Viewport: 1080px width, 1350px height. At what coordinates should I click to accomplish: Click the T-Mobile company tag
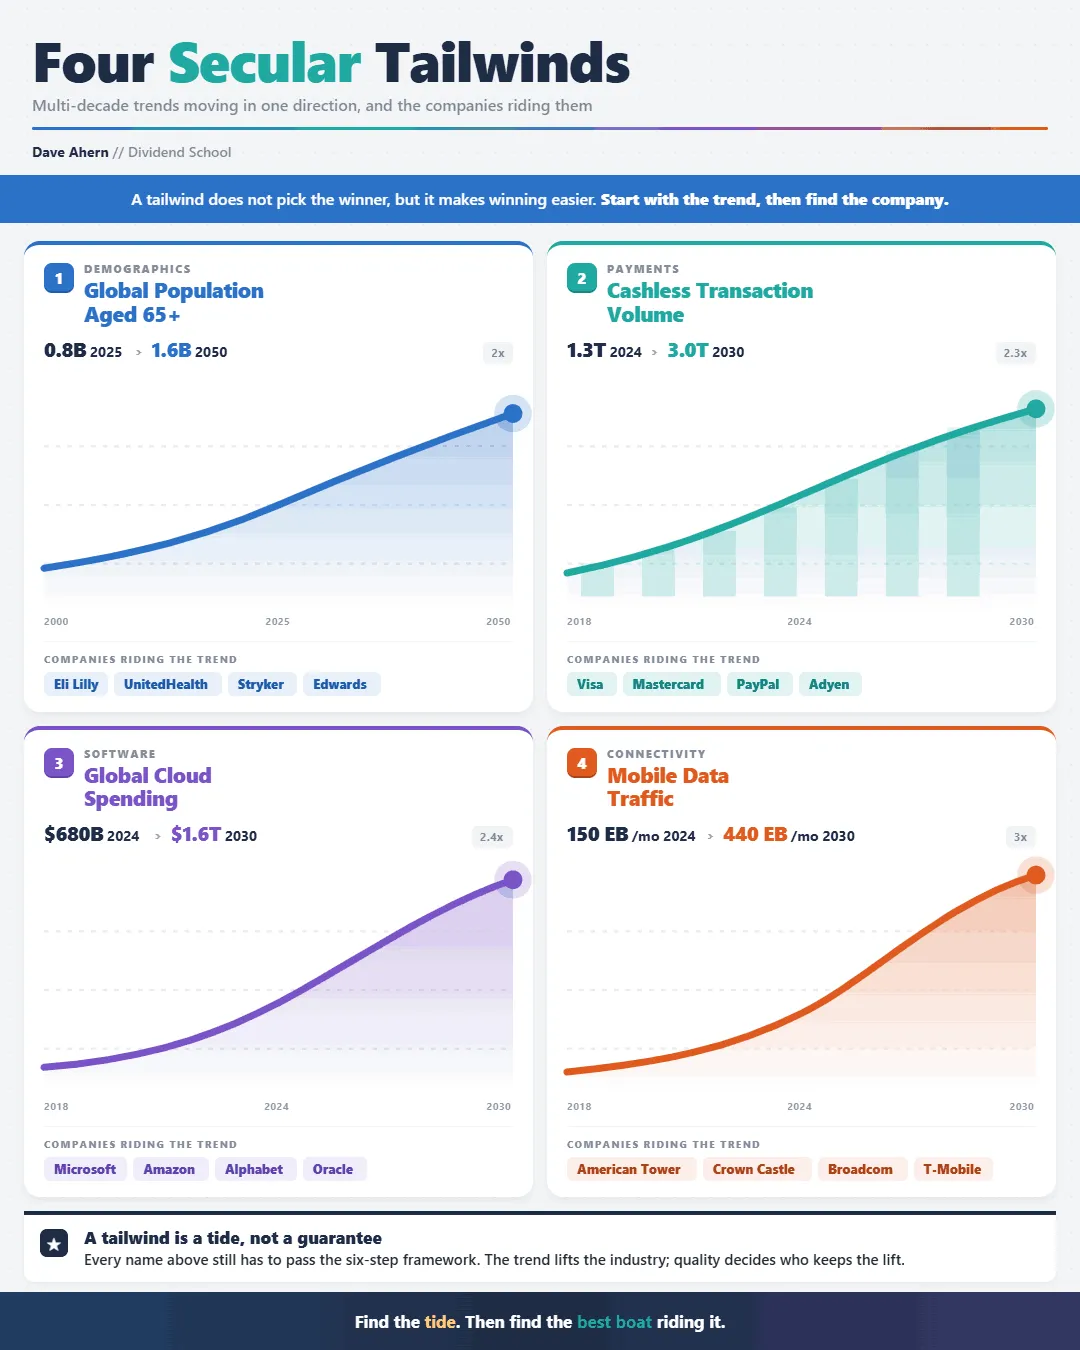pyautogui.click(x=952, y=1169)
